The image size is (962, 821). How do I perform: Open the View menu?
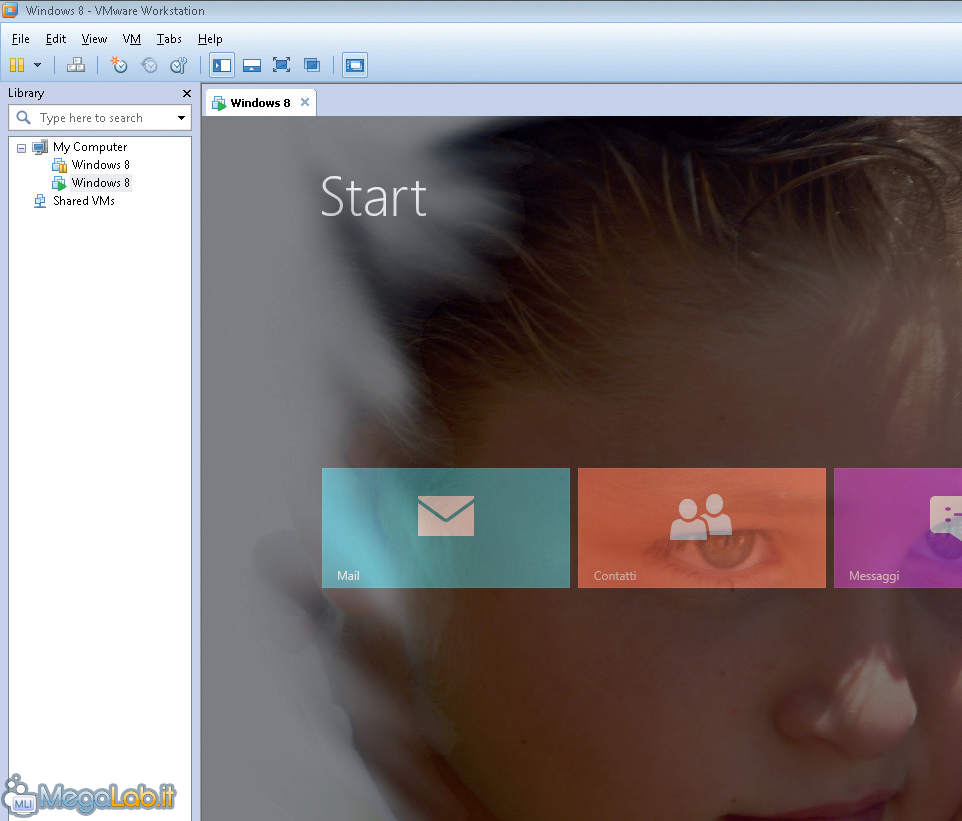(x=94, y=39)
